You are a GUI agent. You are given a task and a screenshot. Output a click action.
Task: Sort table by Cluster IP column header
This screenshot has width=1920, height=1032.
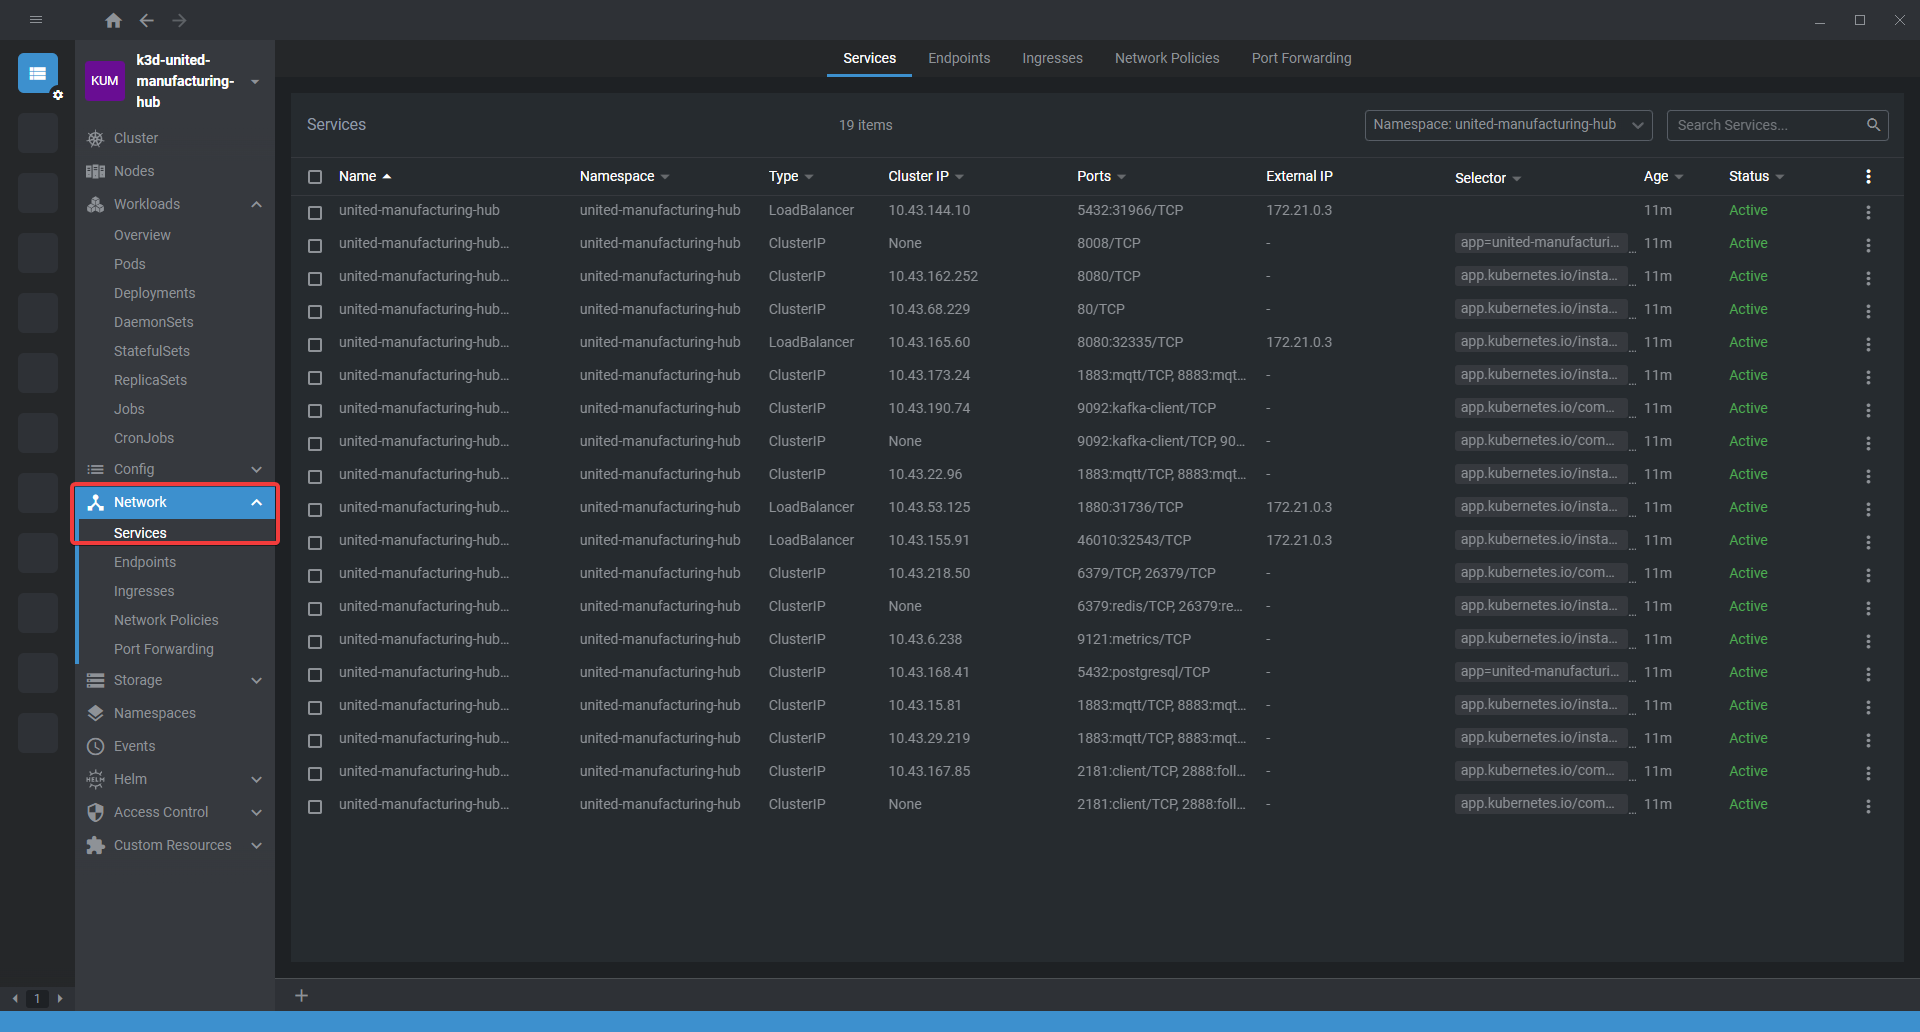925,176
